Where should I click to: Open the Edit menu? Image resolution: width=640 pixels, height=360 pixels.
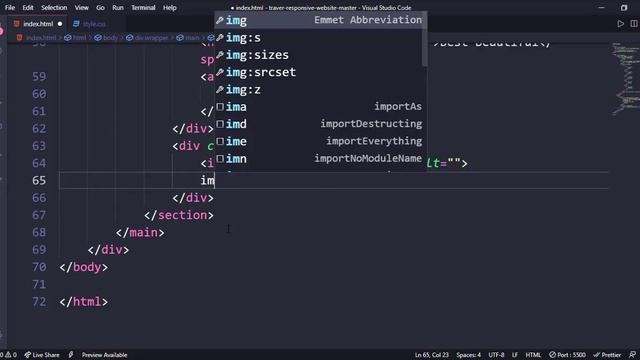(28, 7)
